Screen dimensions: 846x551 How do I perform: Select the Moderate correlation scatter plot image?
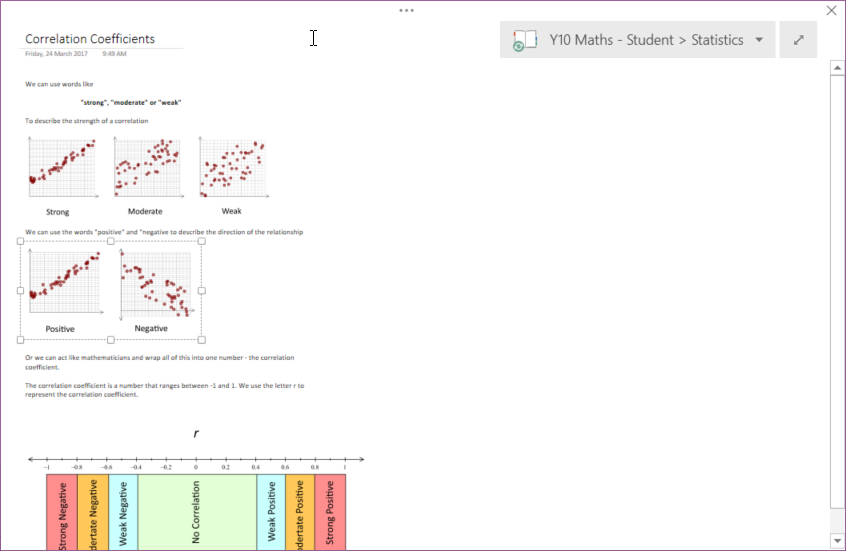tap(147, 168)
